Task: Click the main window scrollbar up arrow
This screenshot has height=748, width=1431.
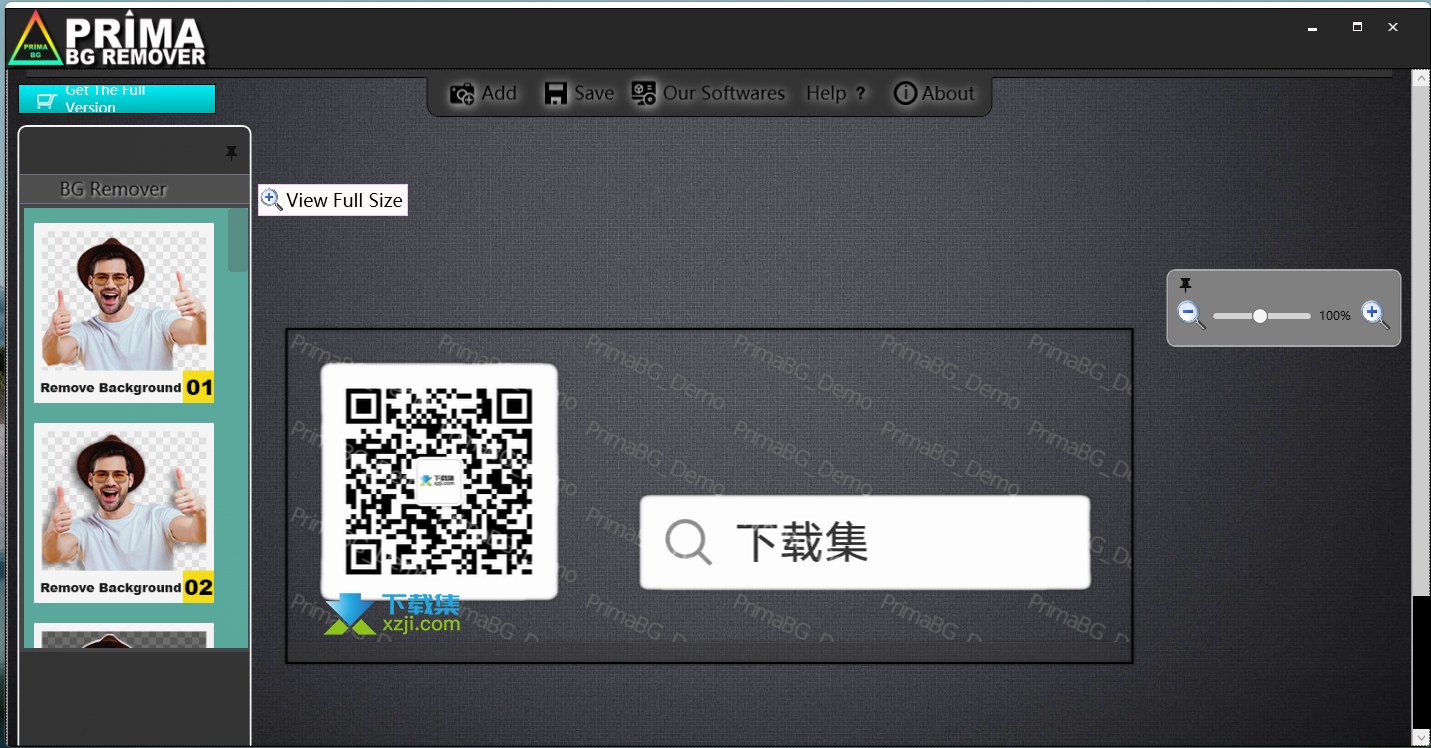Action: point(1420,77)
